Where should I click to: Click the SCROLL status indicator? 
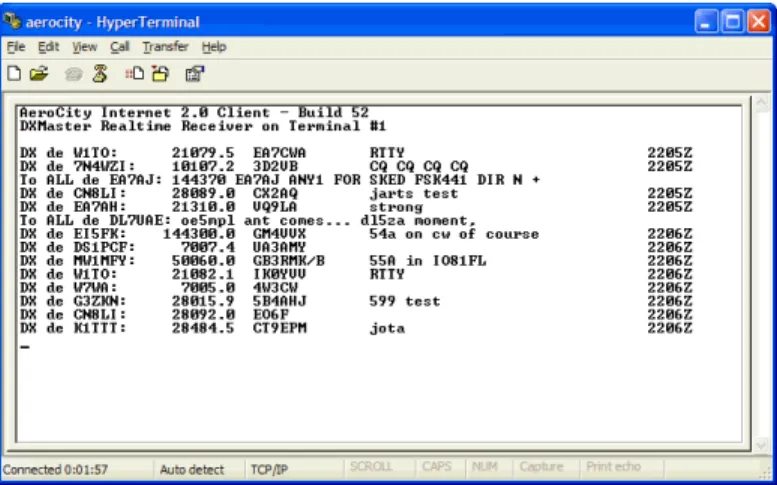click(x=371, y=467)
